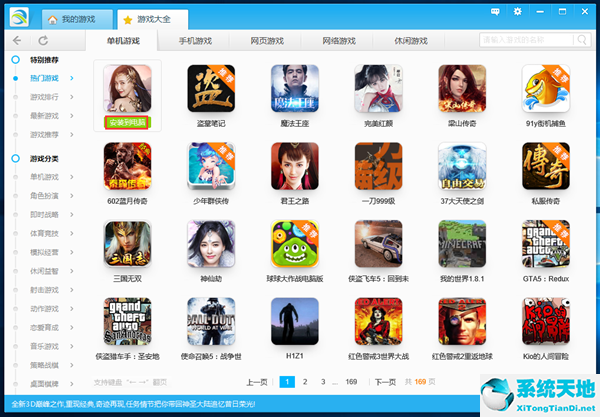Switch to 我的游戏 tab
This screenshot has height=417, width=600.
(77, 19)
